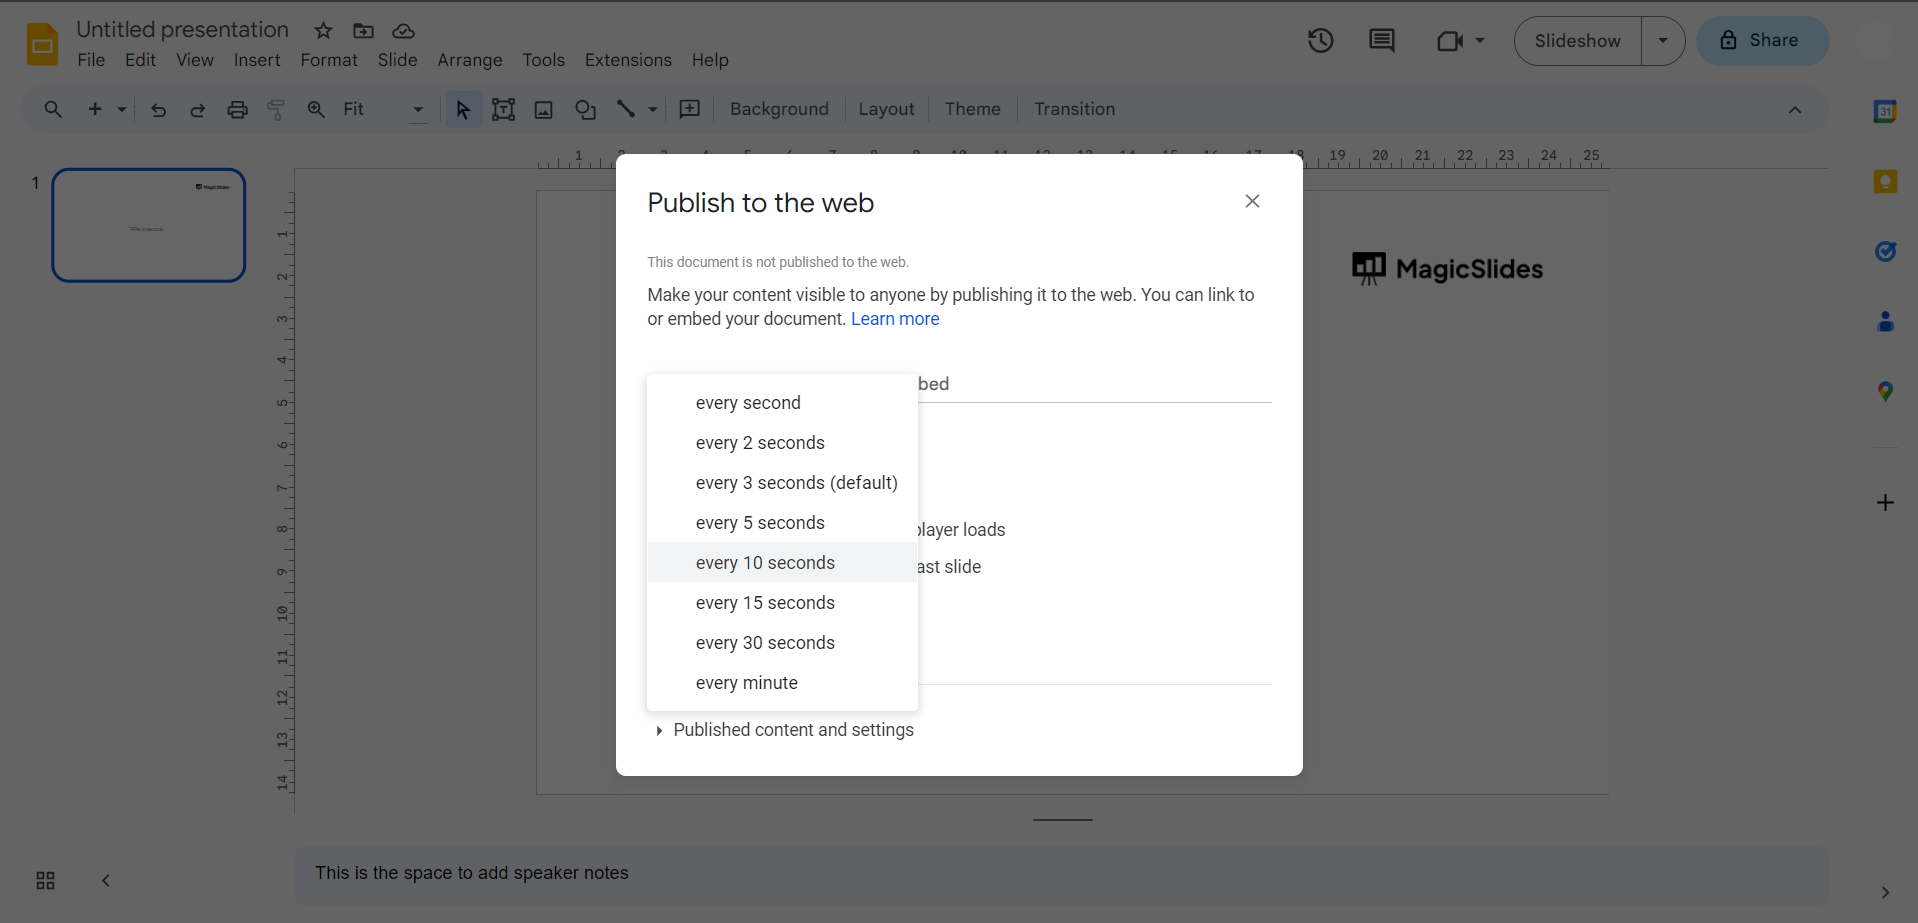Screen dimensions: 1918x923
Task: Close the Publish to the web dialog
Action: pos(1252,201)
